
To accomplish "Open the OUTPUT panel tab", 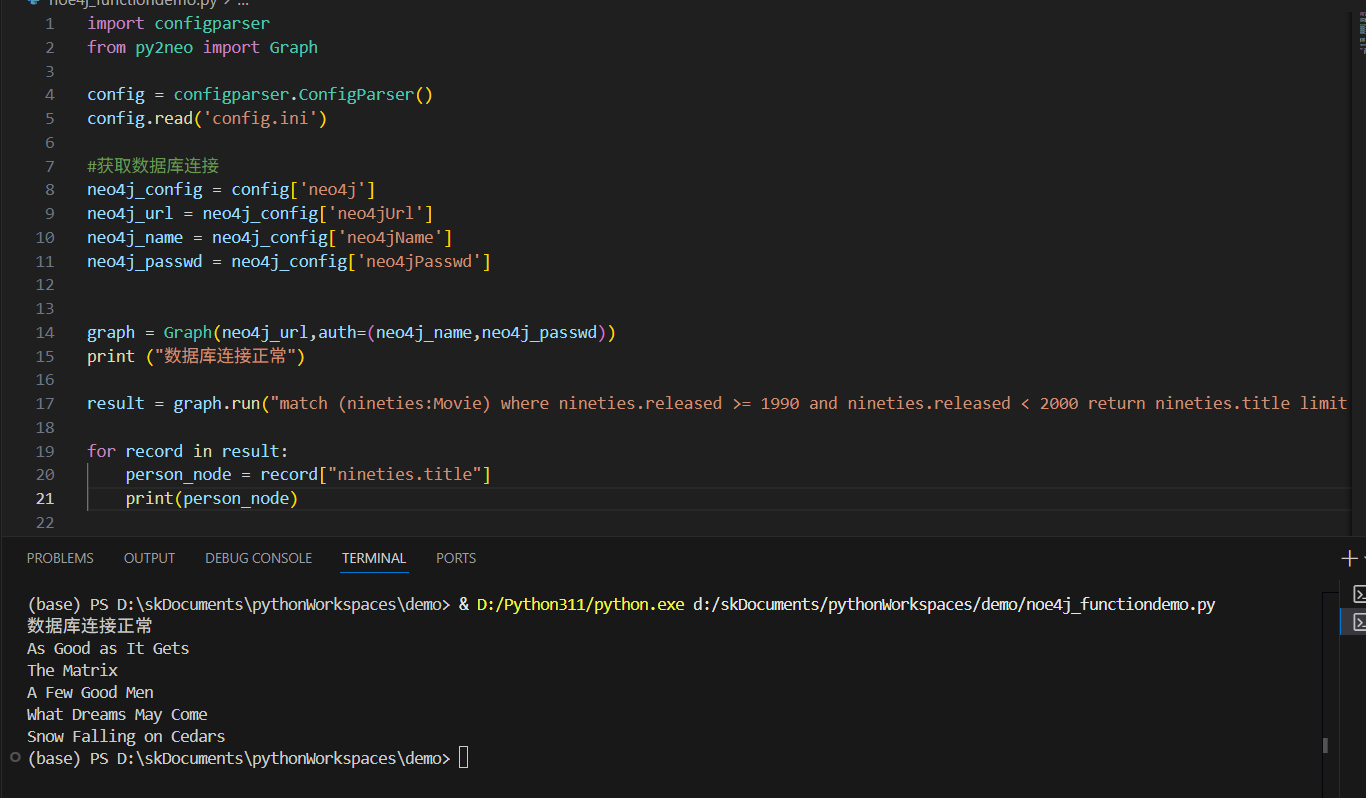I will pyautogui.click(x=149, y=558).
